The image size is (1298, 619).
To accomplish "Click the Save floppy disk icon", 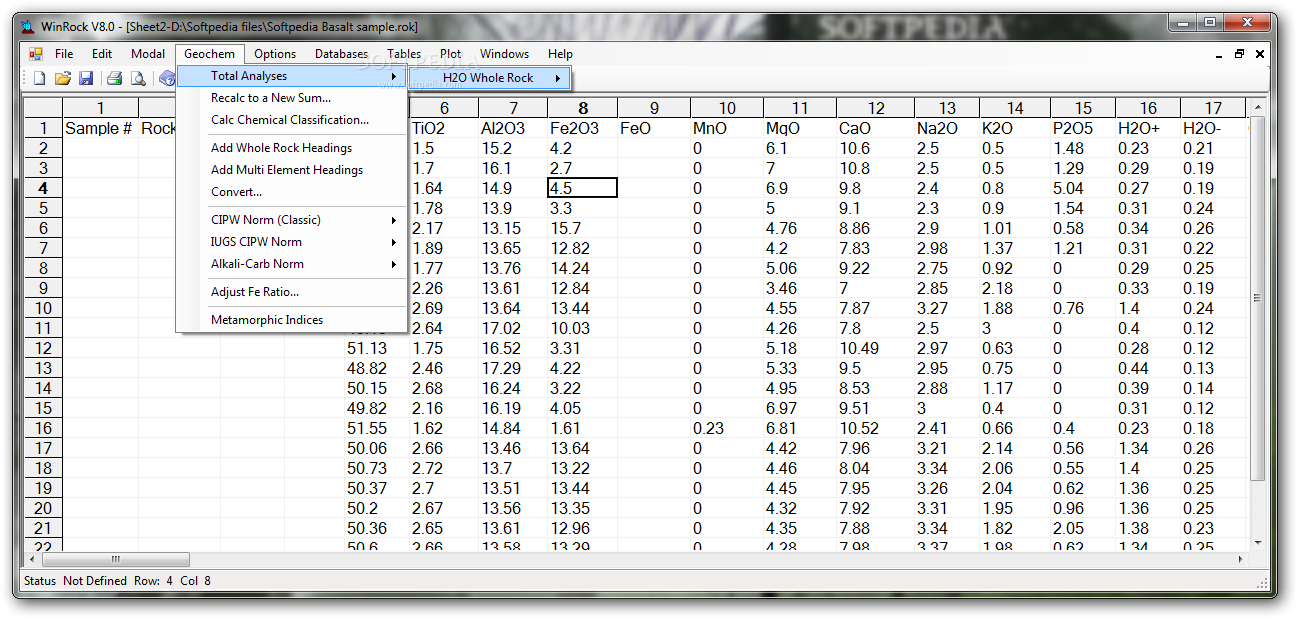I will 85,78.
